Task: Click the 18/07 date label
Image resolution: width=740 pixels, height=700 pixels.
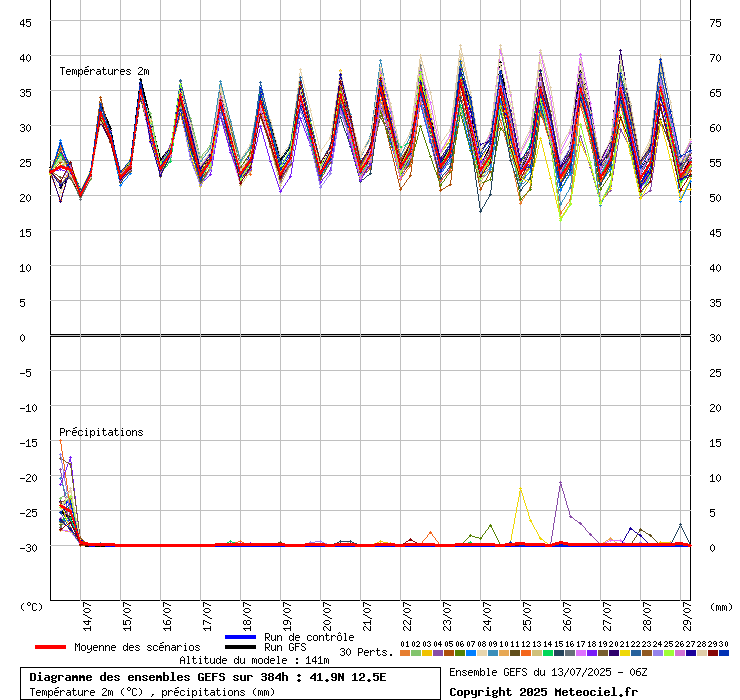Action: (247, 616)
